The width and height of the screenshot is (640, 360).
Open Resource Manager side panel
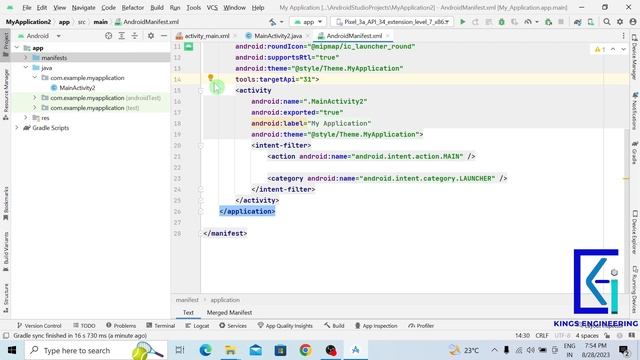[x=6, y=95]
